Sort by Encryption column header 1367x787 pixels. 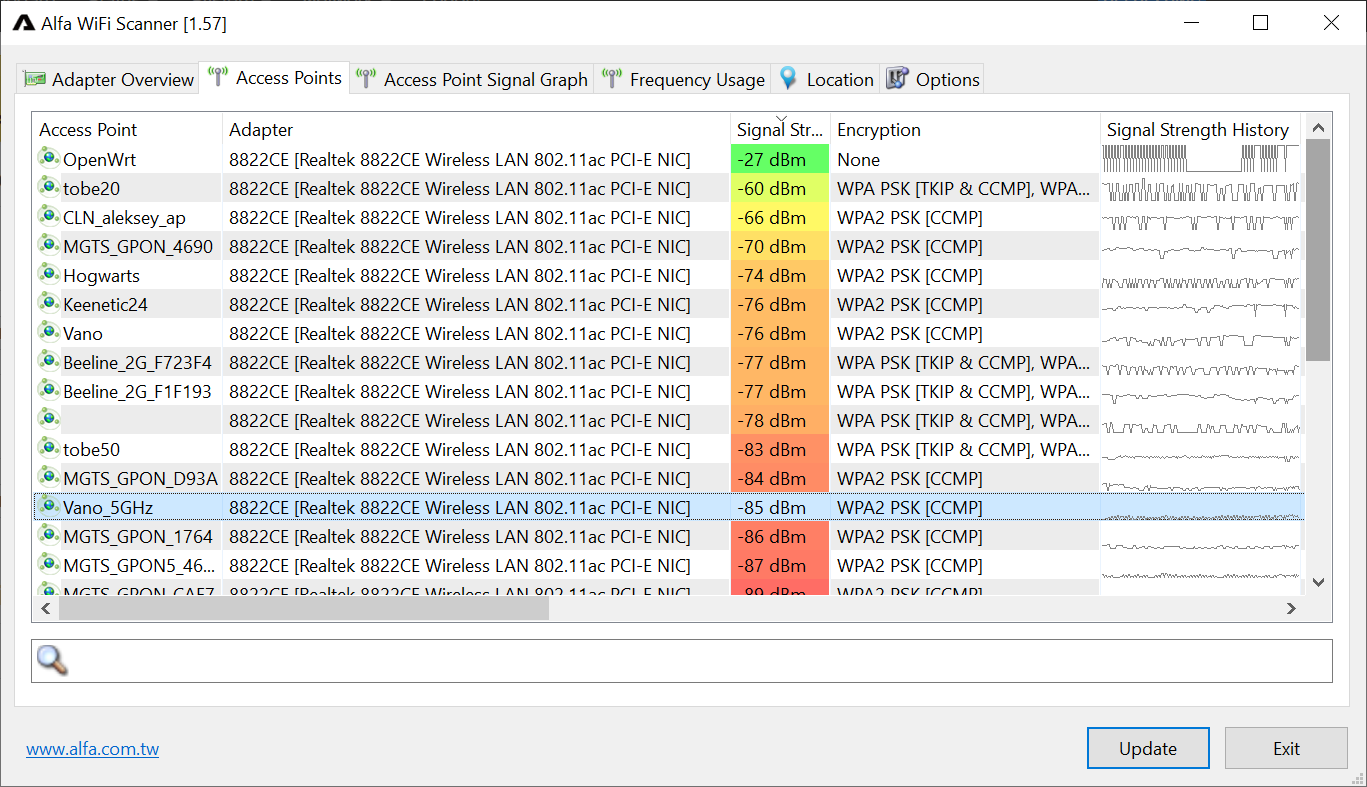click(x=965, y=130)
